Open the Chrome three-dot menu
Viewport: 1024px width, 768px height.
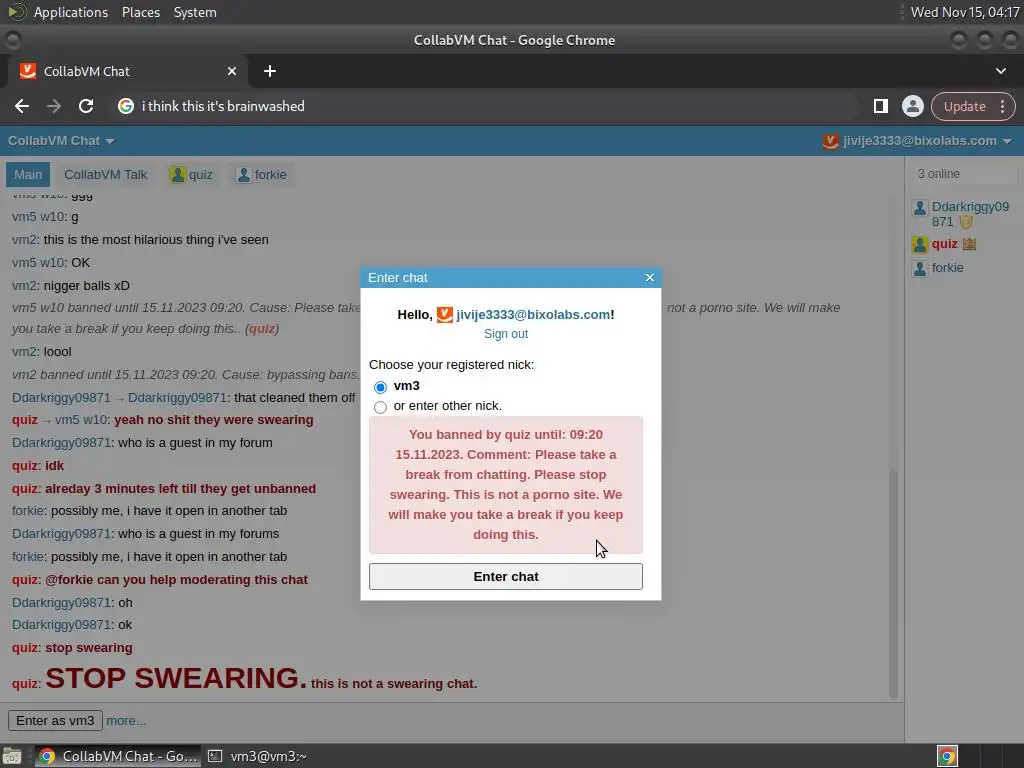1002,106
